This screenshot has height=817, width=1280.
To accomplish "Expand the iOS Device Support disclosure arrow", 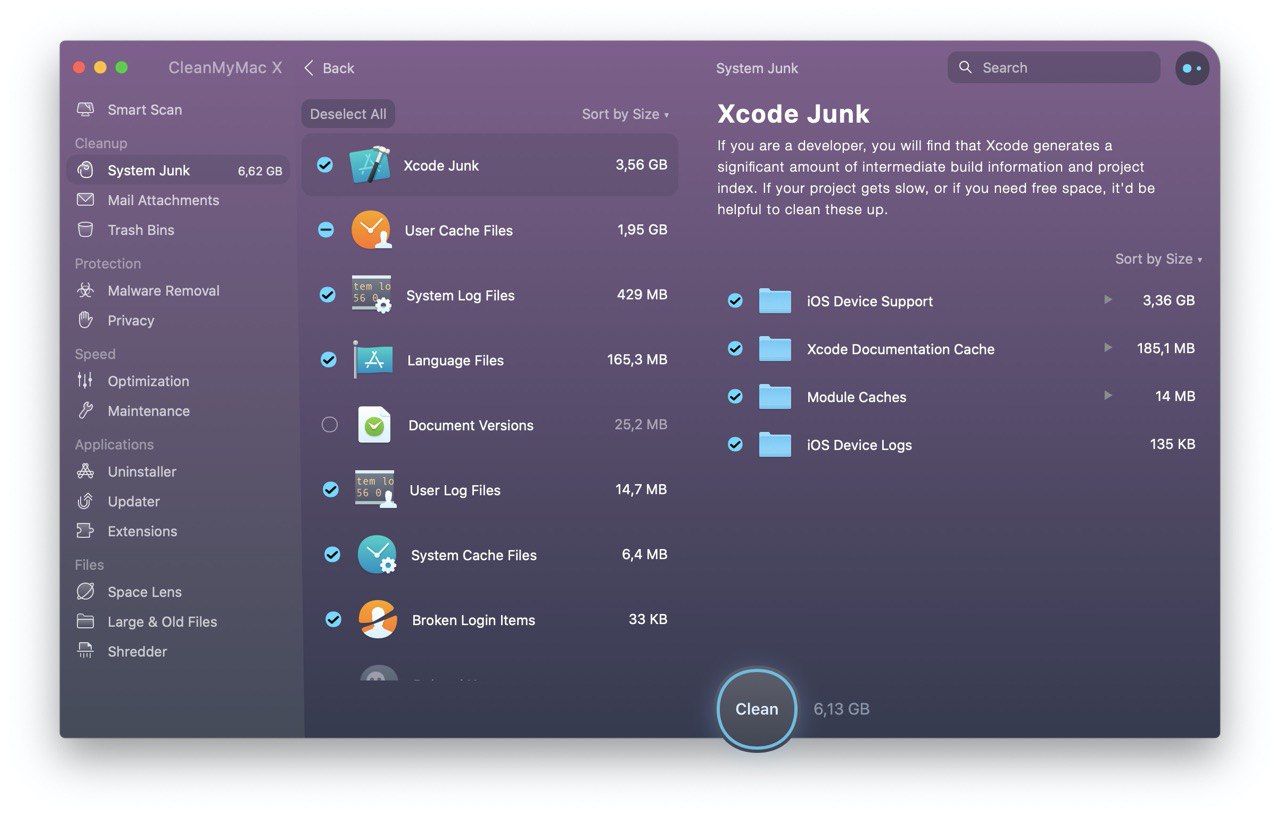I will [1108, 300].
